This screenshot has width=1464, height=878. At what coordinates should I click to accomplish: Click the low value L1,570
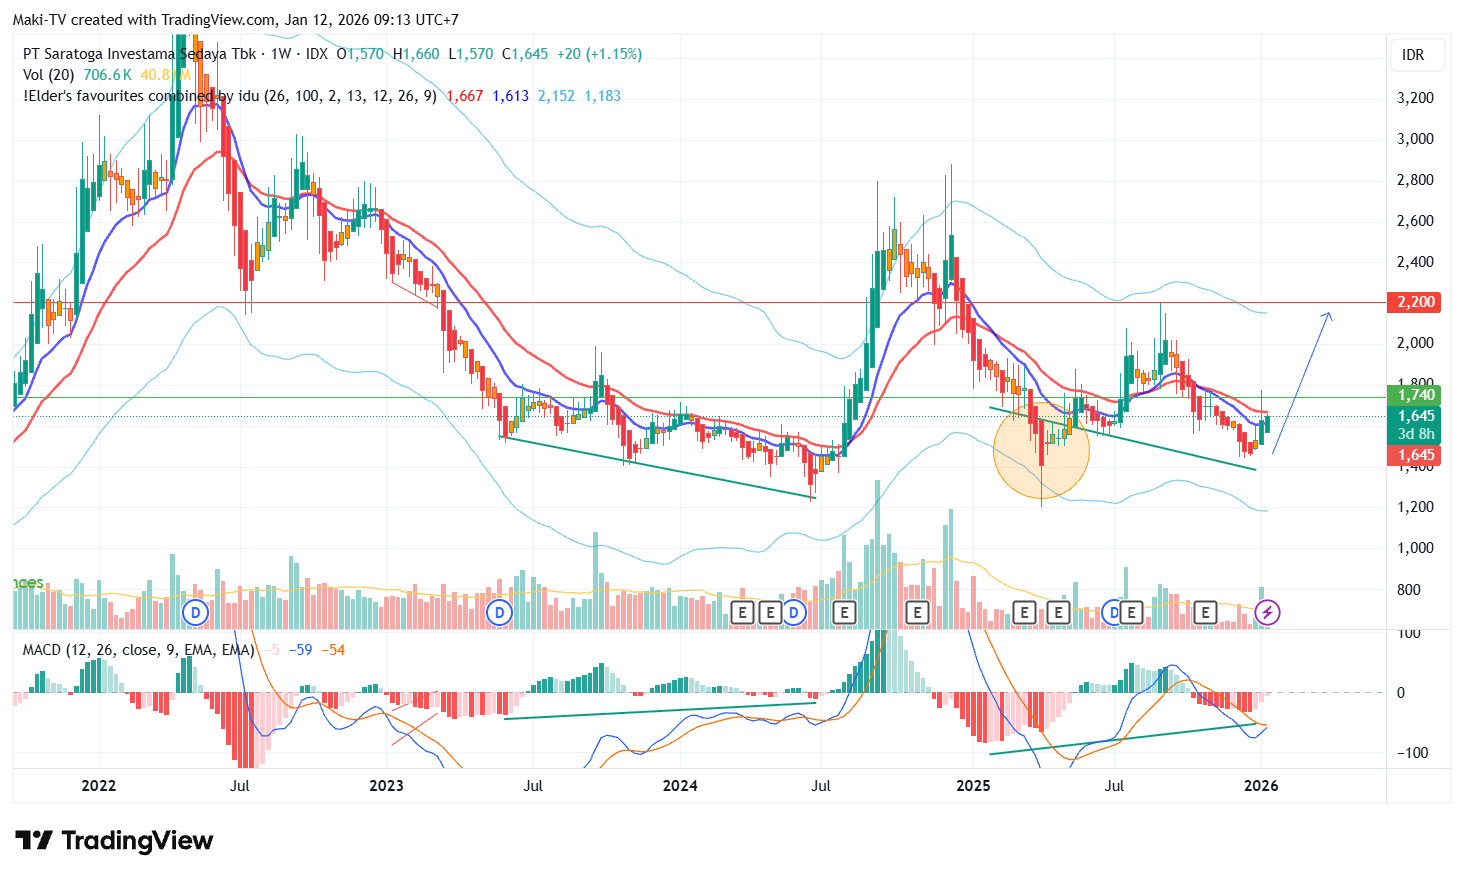pos(471,54)
